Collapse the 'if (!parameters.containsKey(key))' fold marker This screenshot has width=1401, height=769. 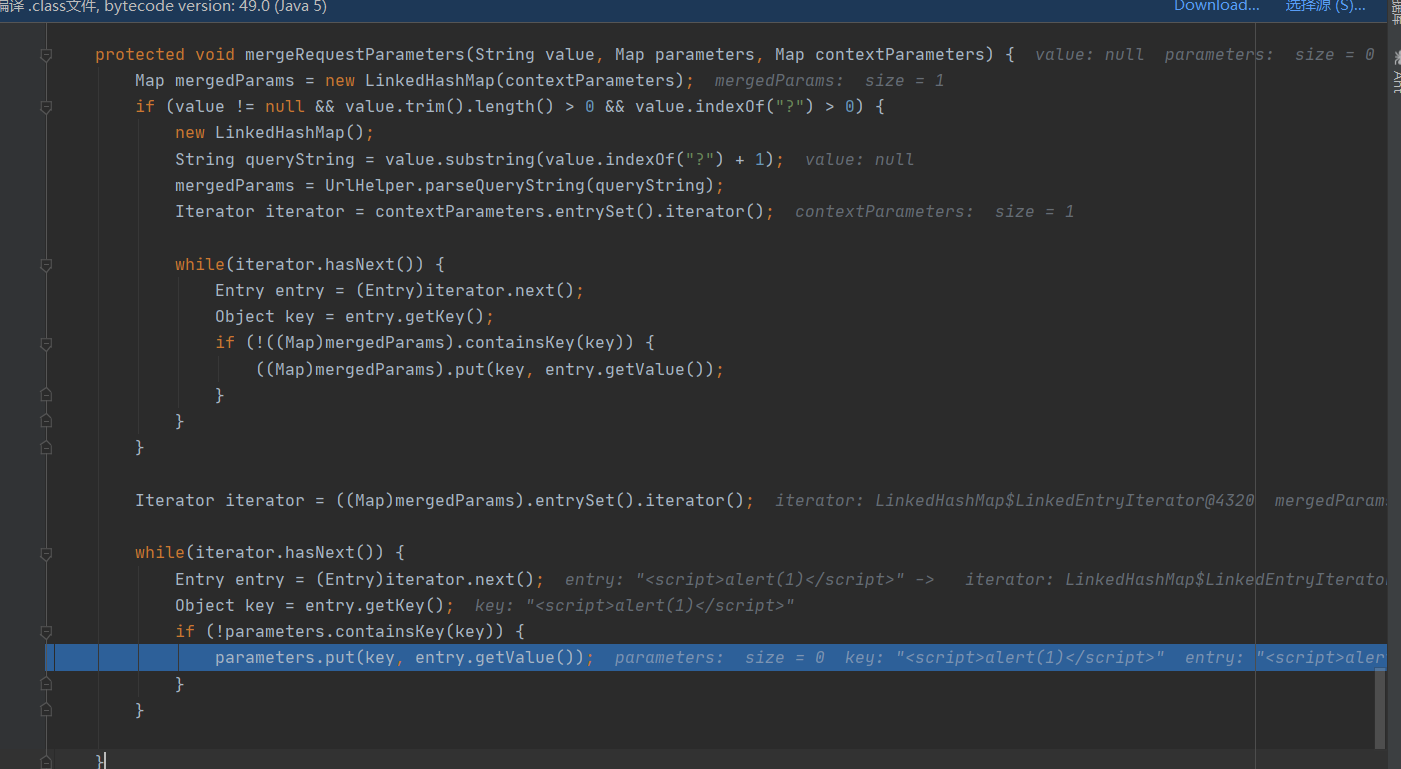click(46, 632)
